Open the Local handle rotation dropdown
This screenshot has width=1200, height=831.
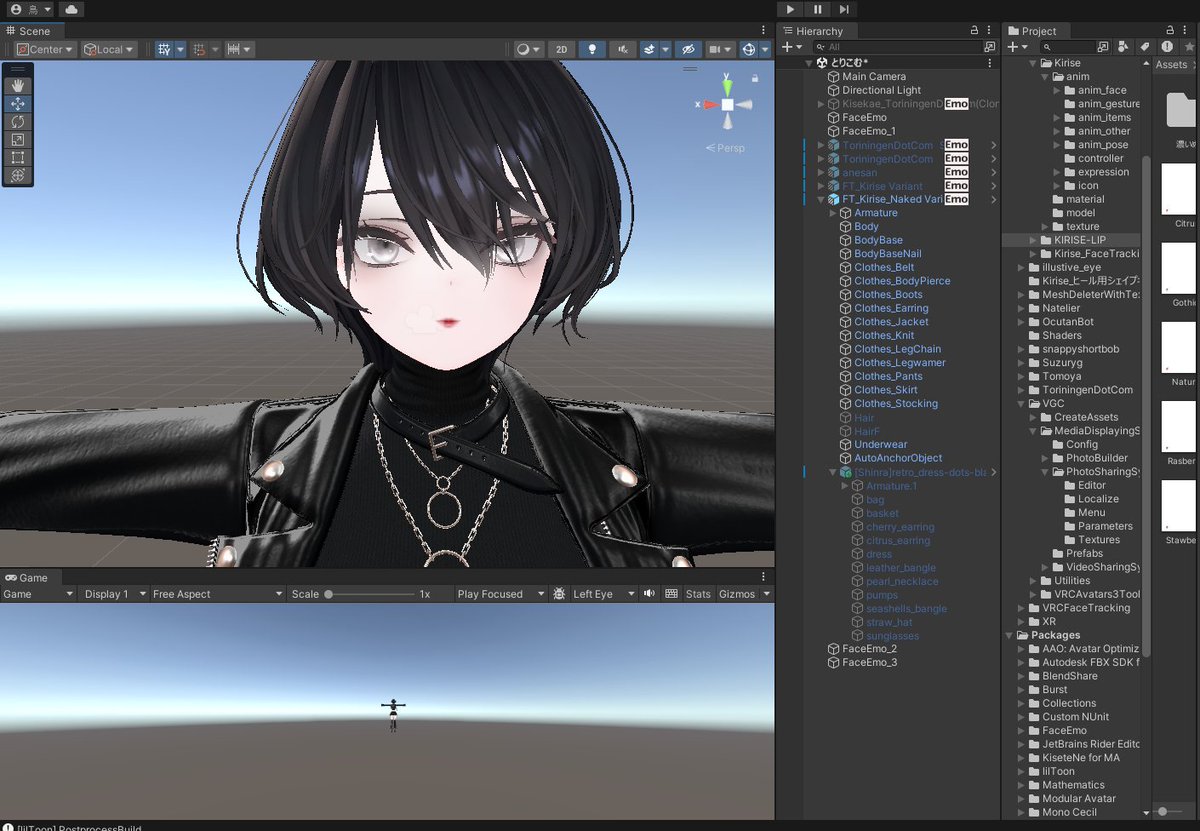tap(109, 49)
